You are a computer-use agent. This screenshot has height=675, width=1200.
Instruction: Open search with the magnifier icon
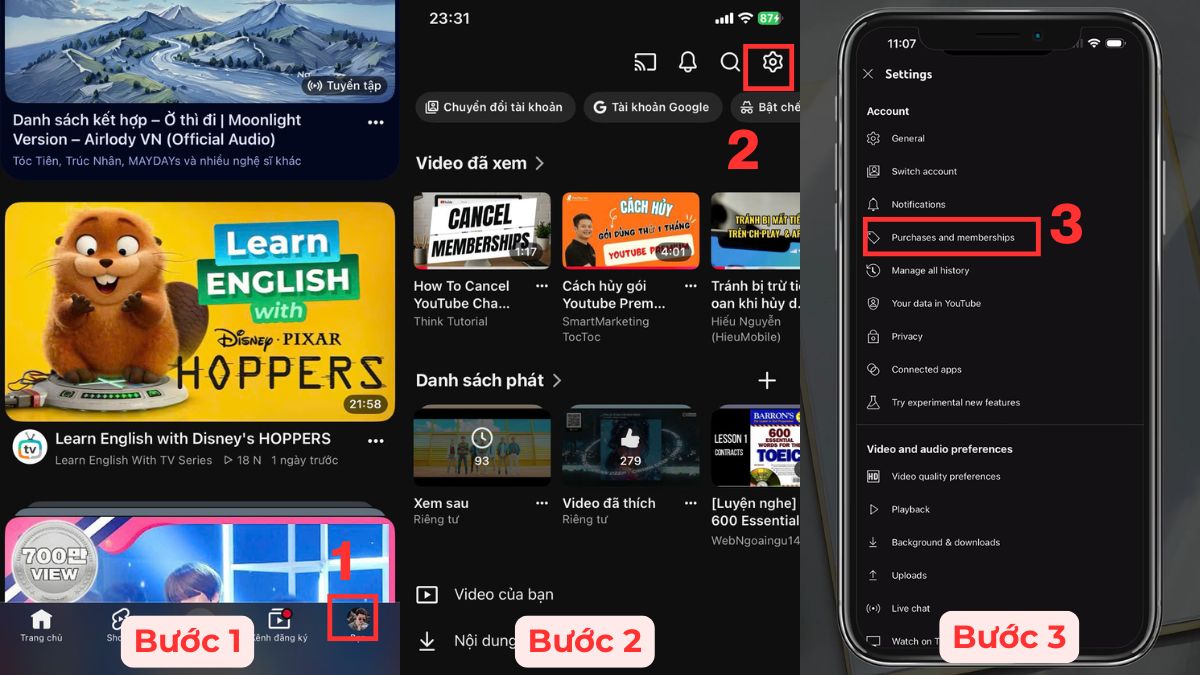click(x=729, y=62)
